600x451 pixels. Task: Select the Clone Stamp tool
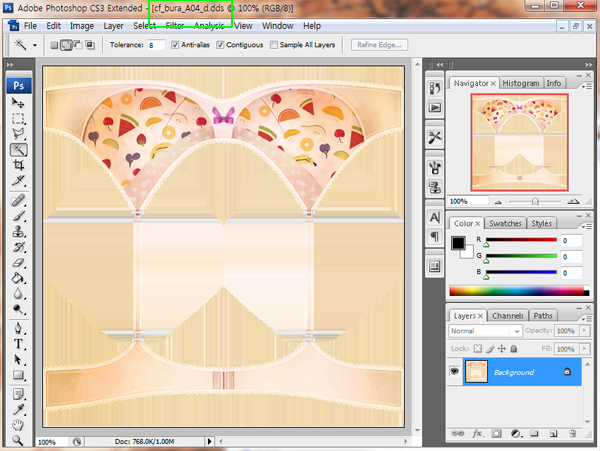pos(18,231)
